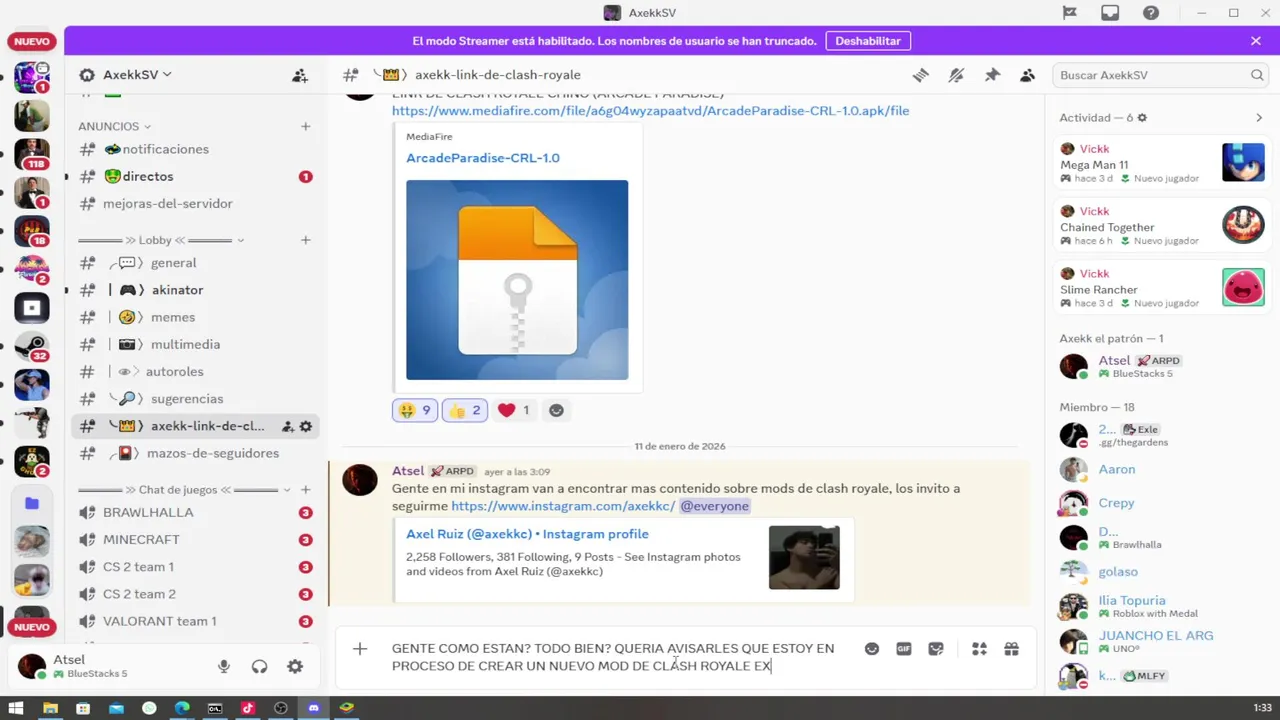Click invite icon on axekk-link-de-cl channel
This screenshot has height=720, width=1280.
pyautogui.click(x=288, y=426)
